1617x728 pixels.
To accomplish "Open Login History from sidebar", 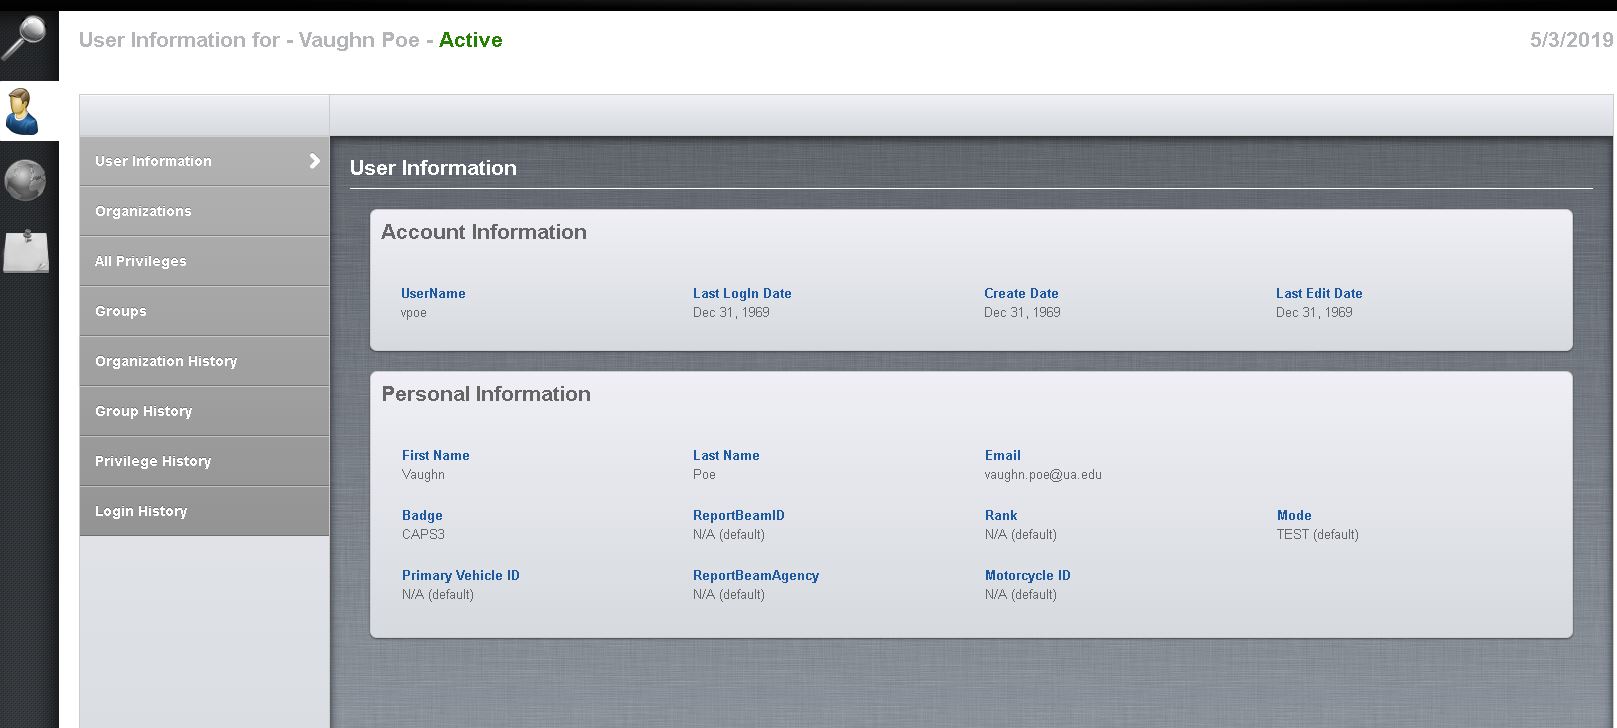I will coord(141,511).
